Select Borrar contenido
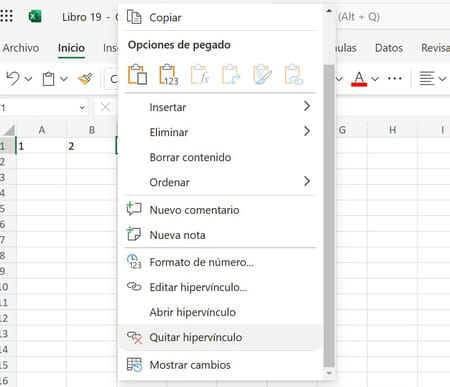This screenshot has width=450, height=387. point(220,157)
